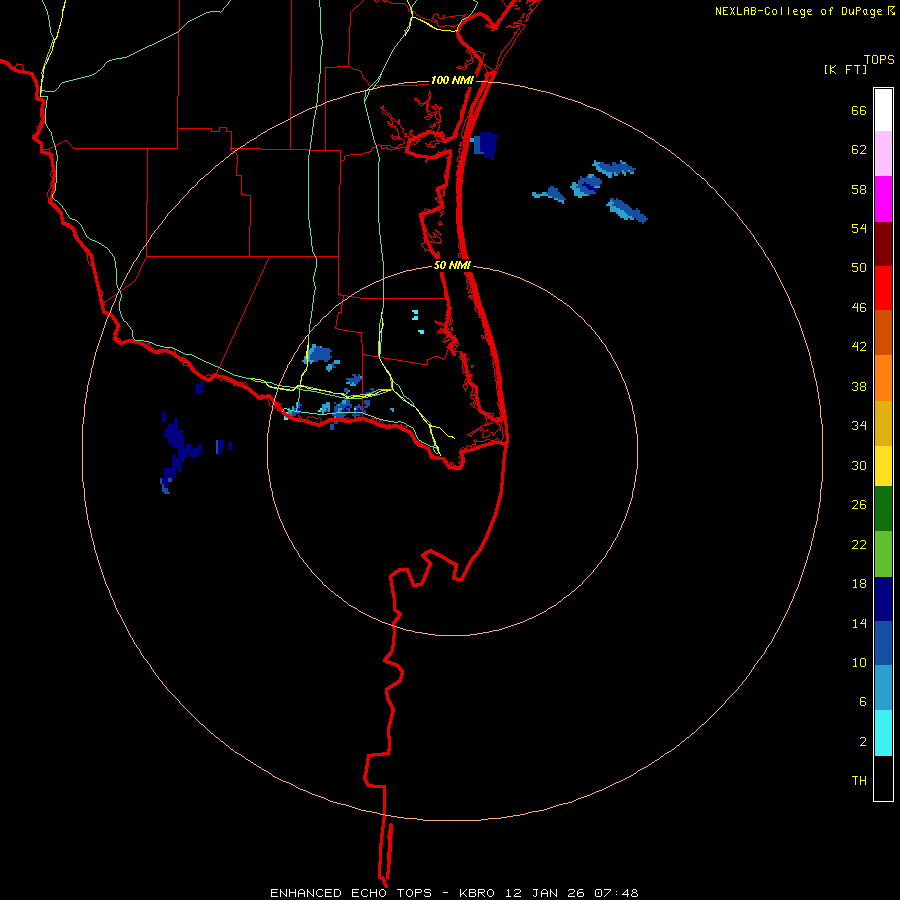The image size is (900, 900).
Task: Click the 38 legend value
Action: [859, 386]
